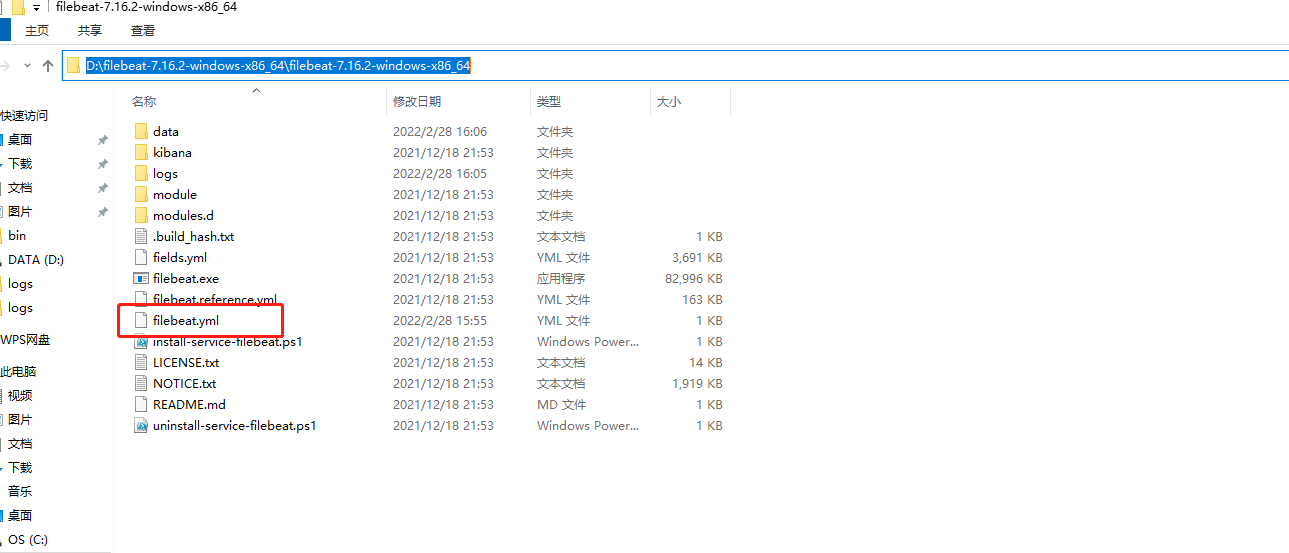The width and height of the screenshot is (1289, 553).
Task: Click the 163 KB size value
Action: point(702,300)
